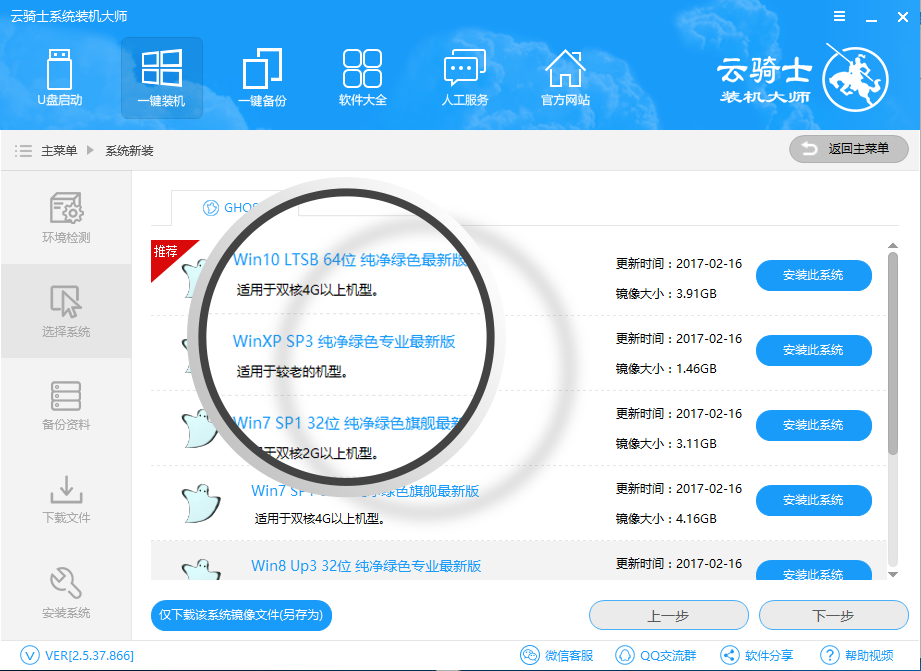The image size is (921, 671).
Task: Click the system list vertical scrollbar
Action: [x=893, y=350]
